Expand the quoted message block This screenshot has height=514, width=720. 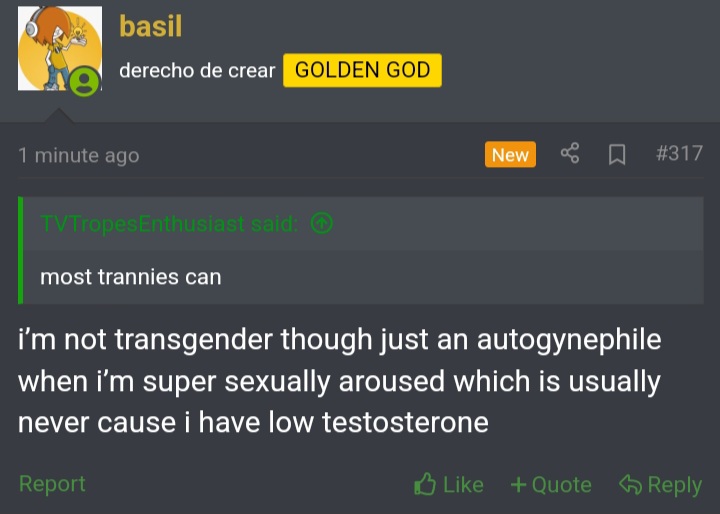[360, 276]
